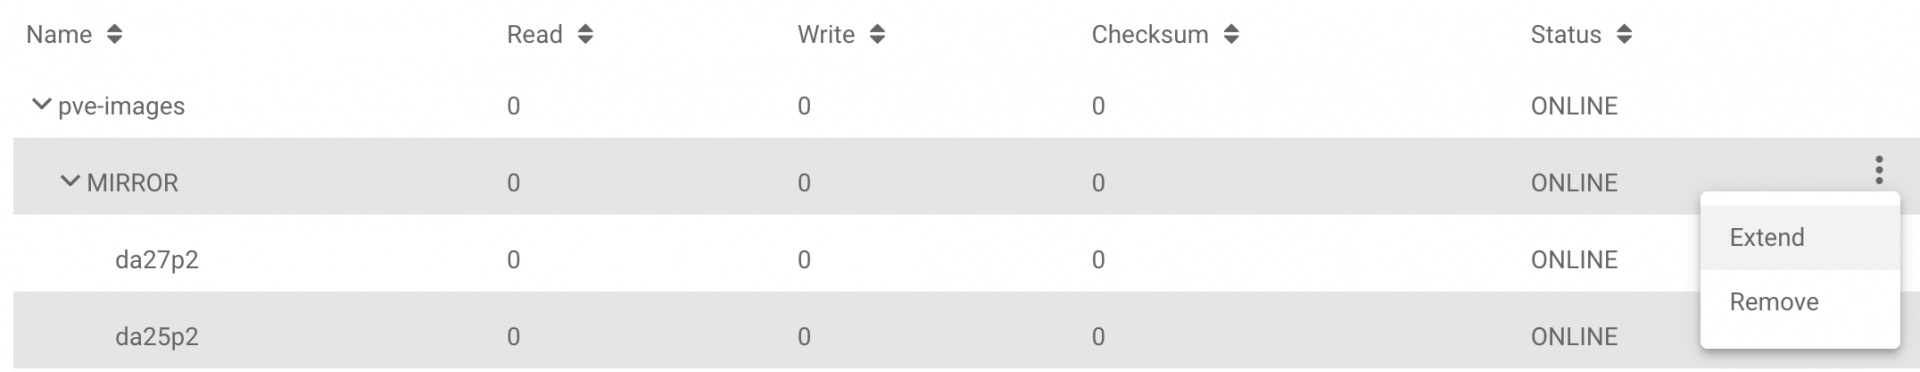Image resolution: width=1920 pixels, height=372 pixels.
Task: Click the Write column sort arrows
Action: click(x=877, y=35)
